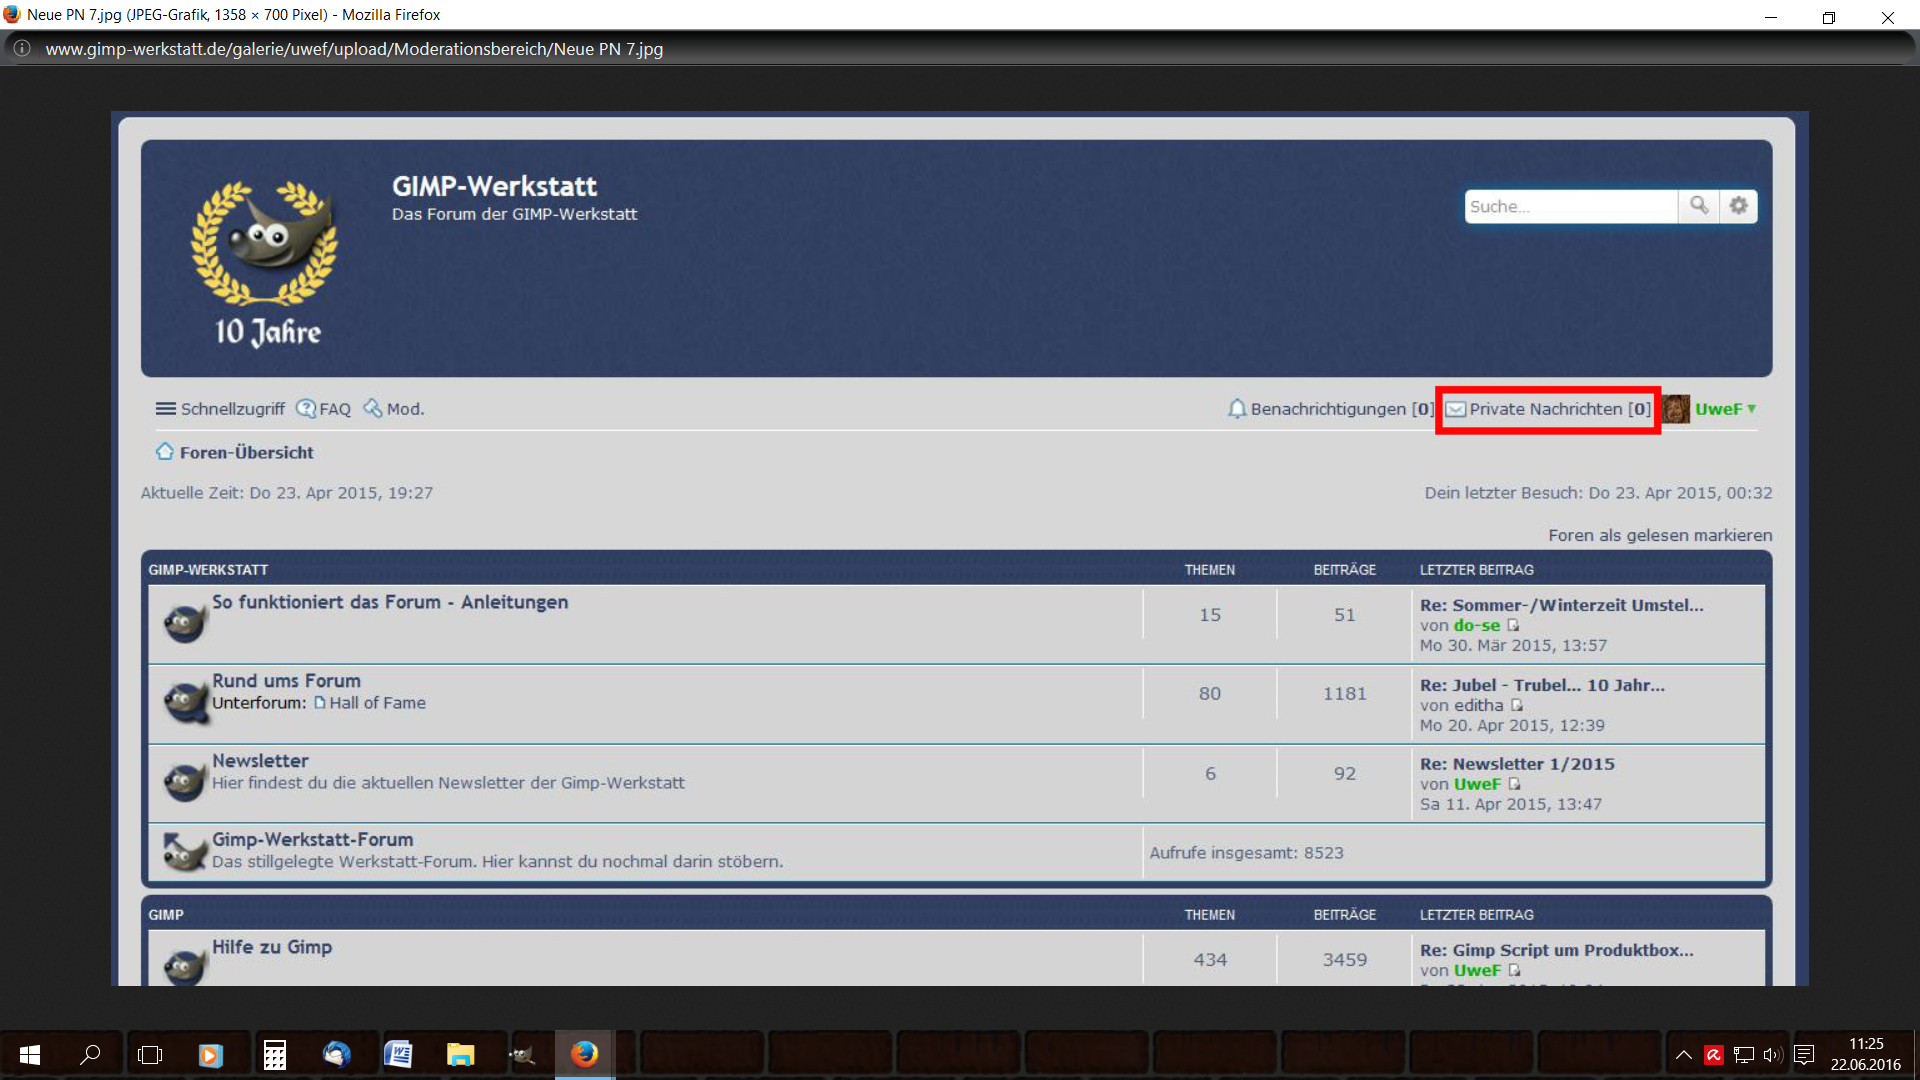Click the Foren-Übersicht home icon

click(x=164, y=452)
